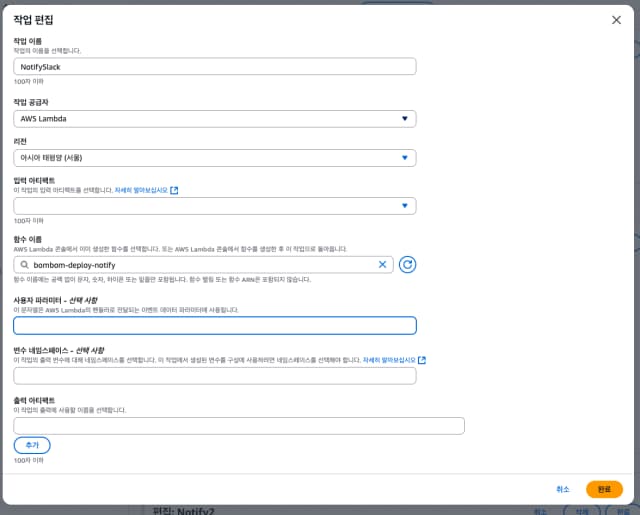Viewport: 640px width, 515px height.
Task: Open 자세히 알아보십시오 link for 변수 네임스페이스
Action: 389,360
